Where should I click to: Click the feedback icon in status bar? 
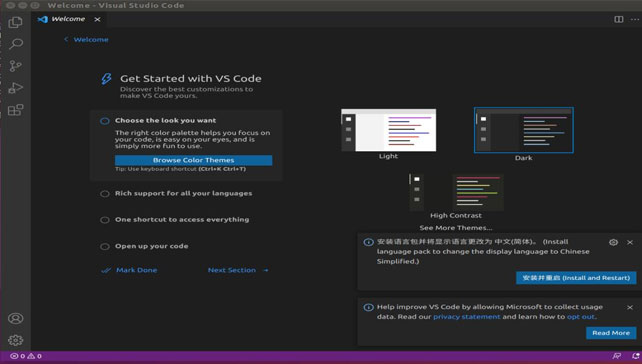pos(617,356)
